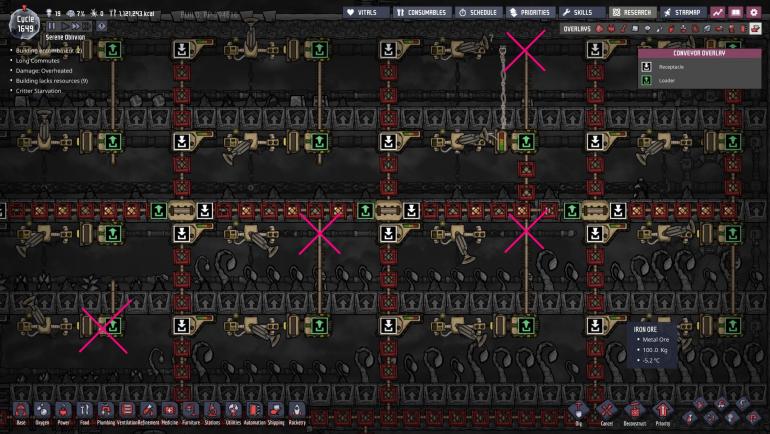Open the Rocketry build category
The width and height of the screenshot is (770, 434).
[297, 412]
